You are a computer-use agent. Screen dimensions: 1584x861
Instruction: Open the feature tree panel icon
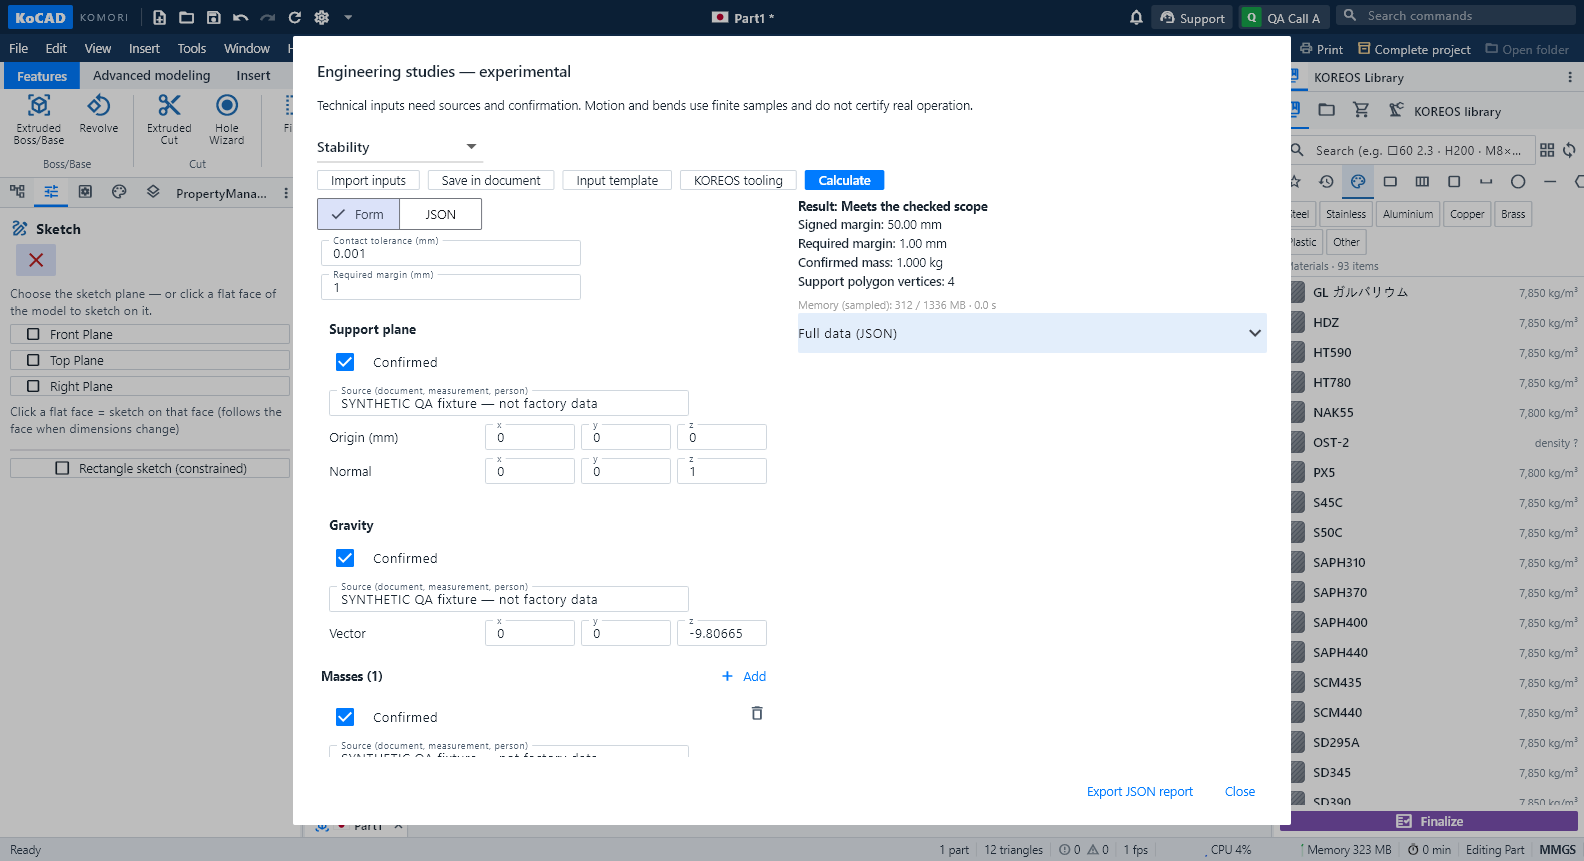(x=17, y=192)
